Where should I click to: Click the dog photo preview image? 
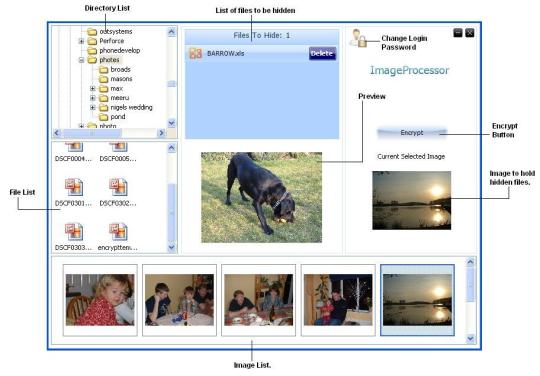click(261, 197)
